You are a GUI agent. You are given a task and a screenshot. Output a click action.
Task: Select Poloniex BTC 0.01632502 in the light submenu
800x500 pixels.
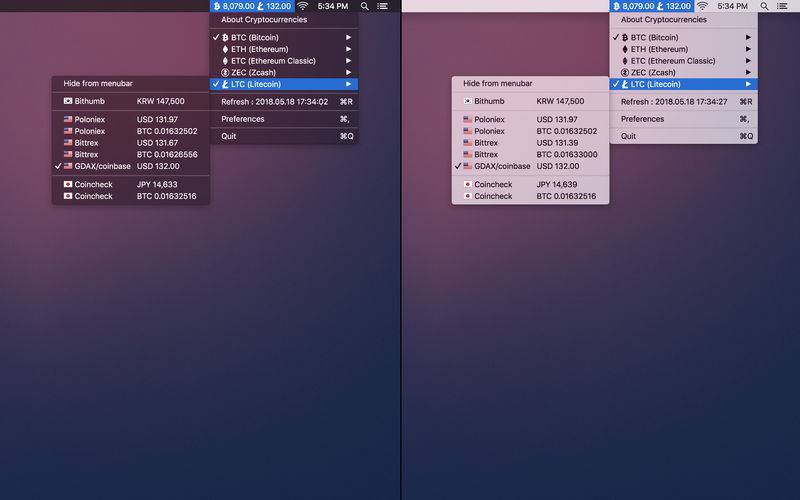(x=530, y=131)
